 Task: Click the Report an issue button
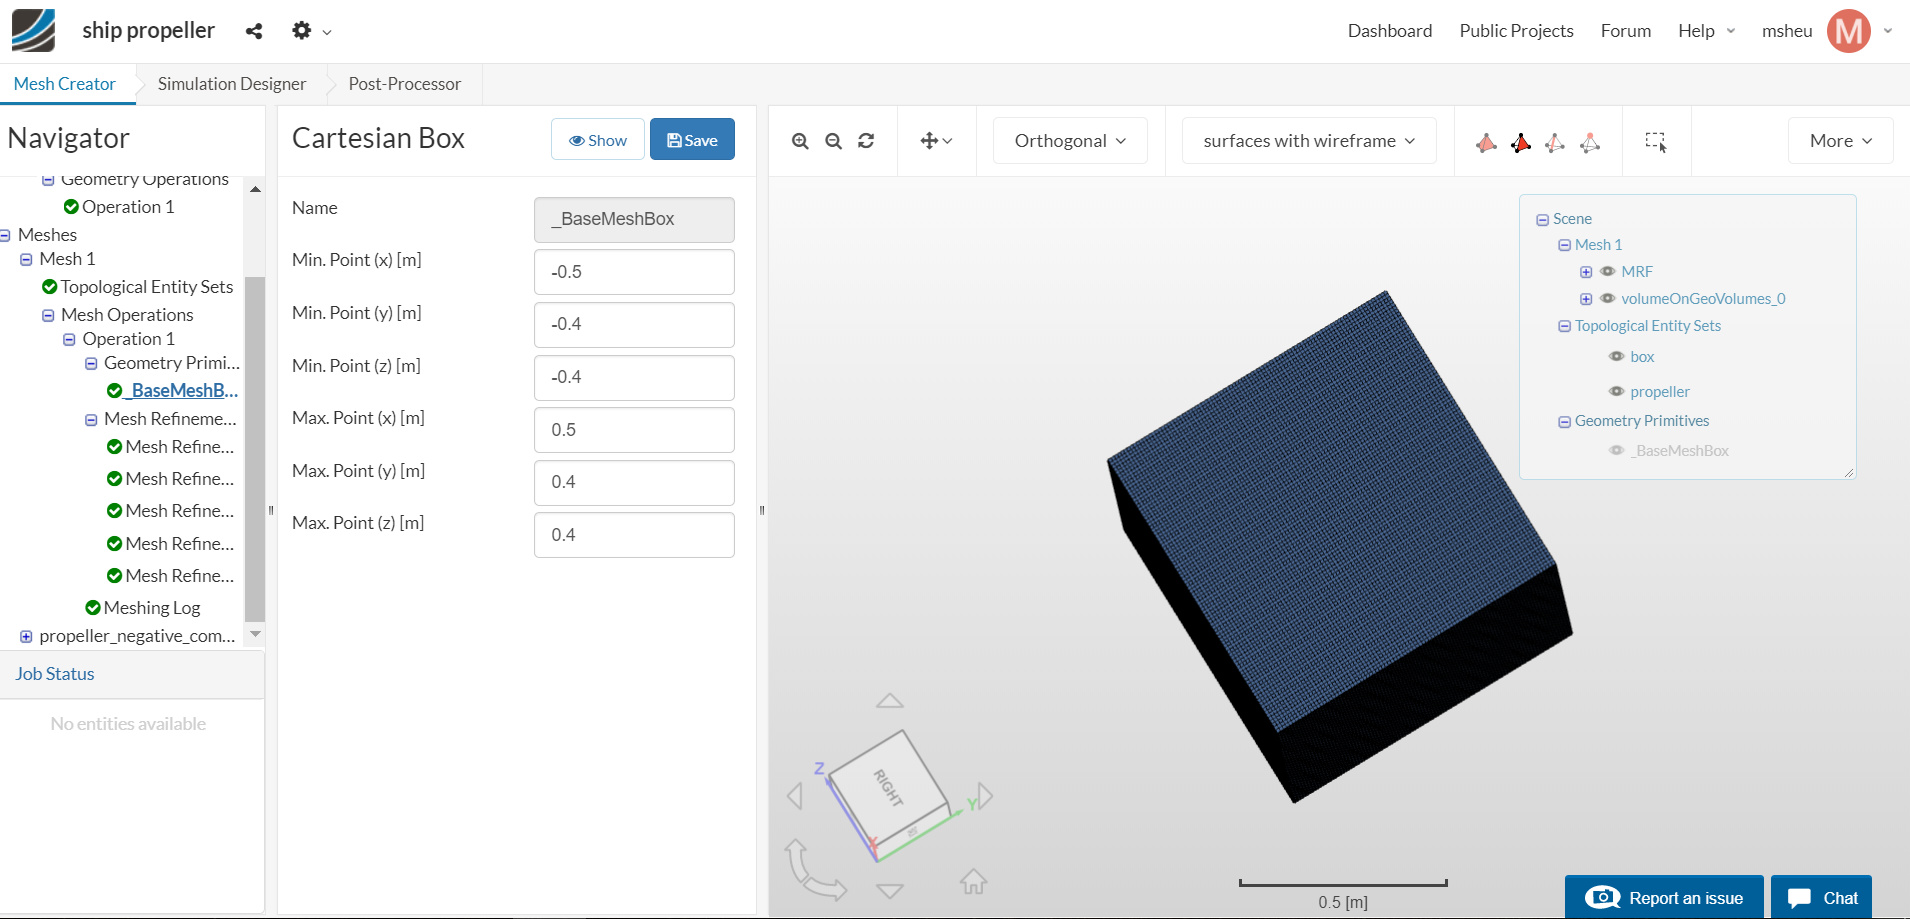[x=1664, y=897]
